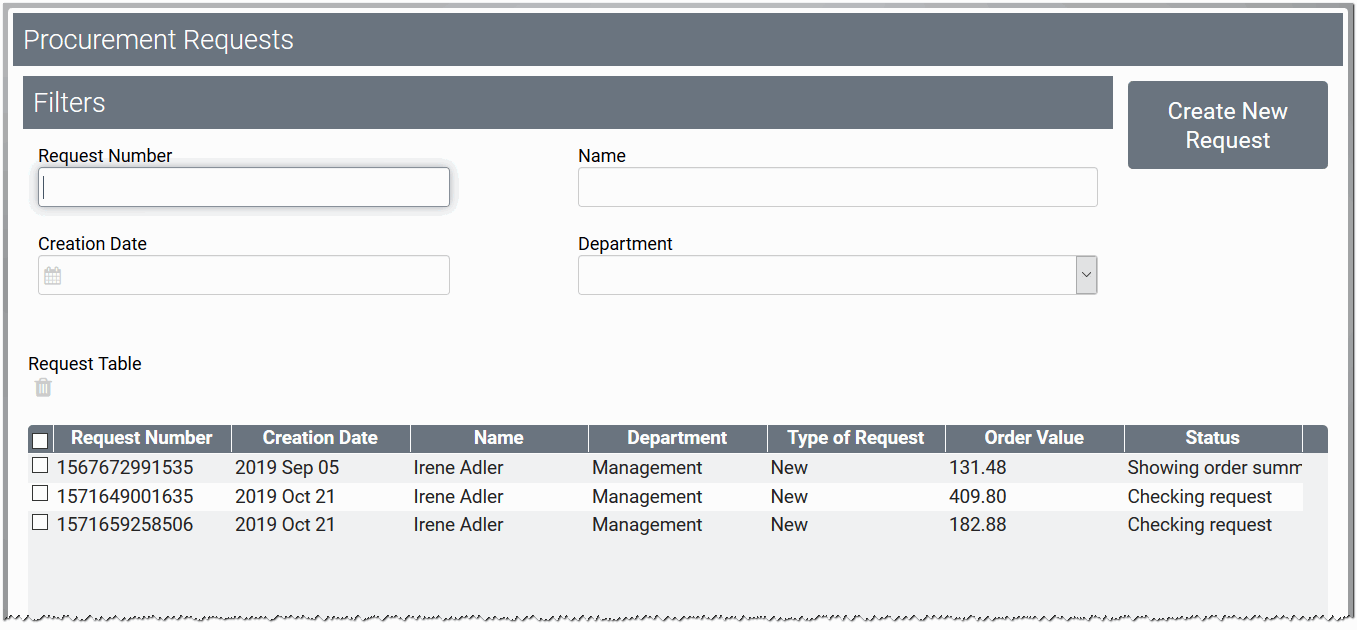Click into the Name filter field
This screenshot has height=630, width=1357.
click(837, 187)
